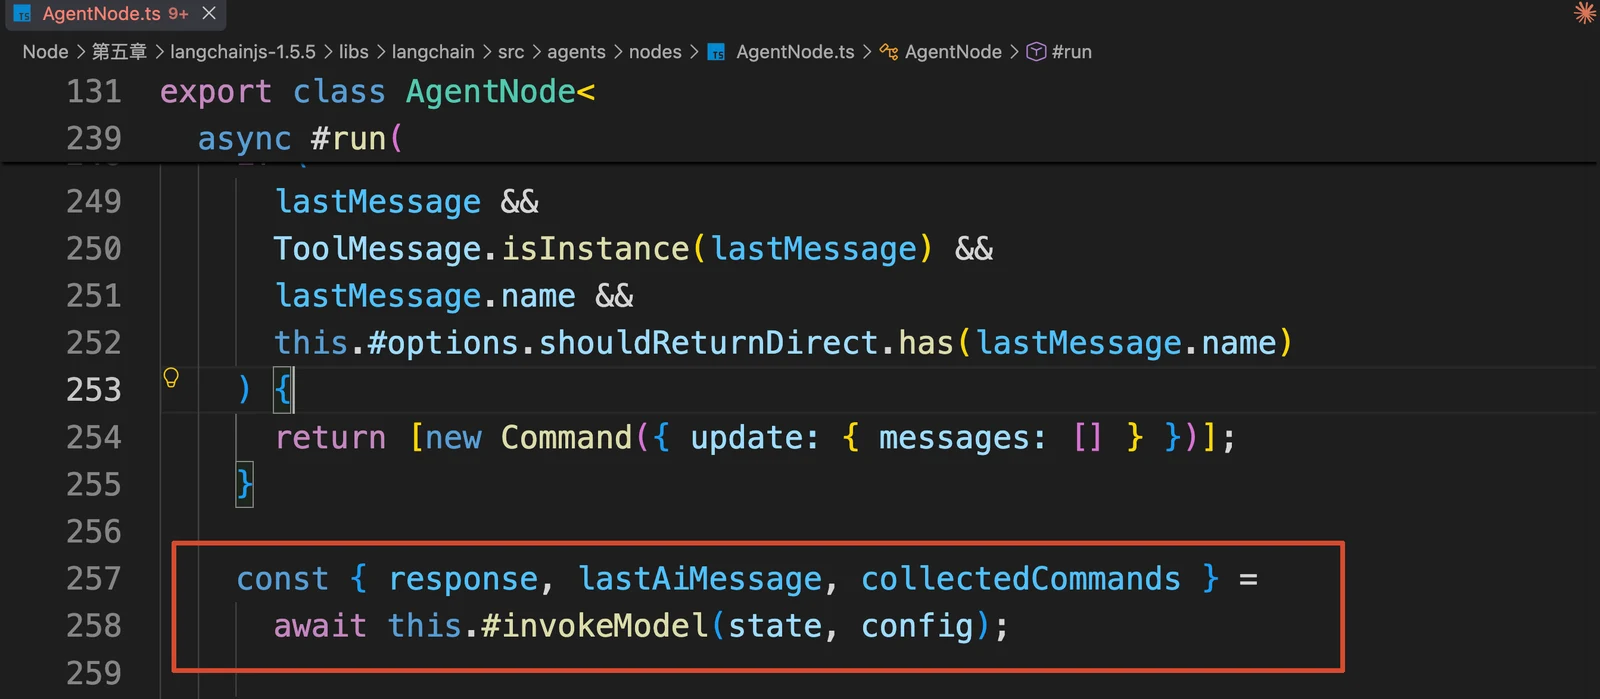Show code actions via the lightbulb icon
This screenshot has height=699, width=1600.
(x=171, y=378)
